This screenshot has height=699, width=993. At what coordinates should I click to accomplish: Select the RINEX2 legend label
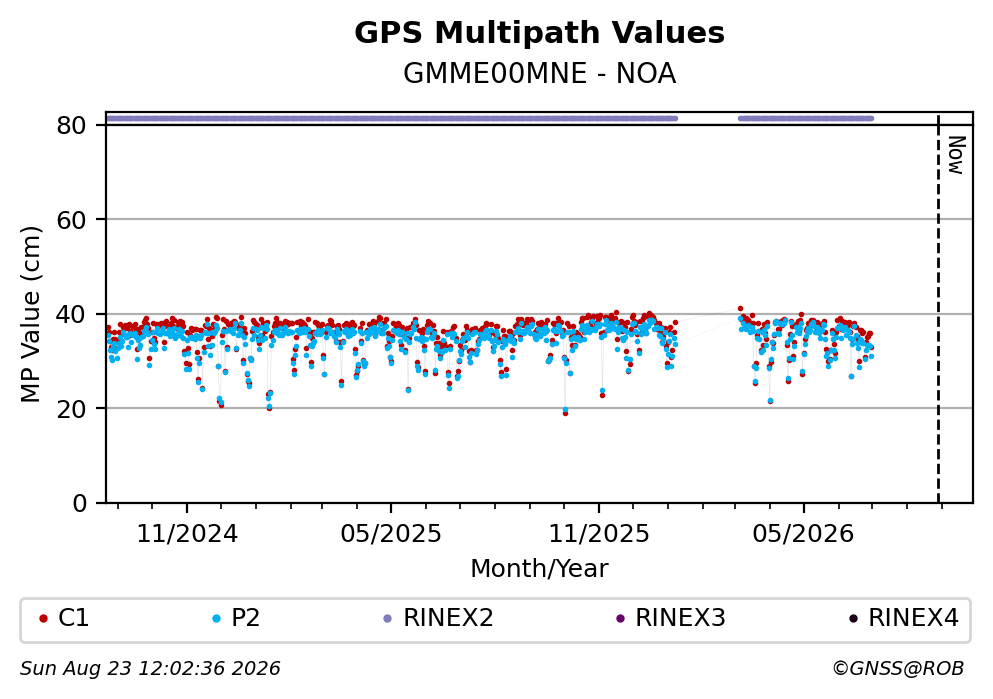coord(448,618)
